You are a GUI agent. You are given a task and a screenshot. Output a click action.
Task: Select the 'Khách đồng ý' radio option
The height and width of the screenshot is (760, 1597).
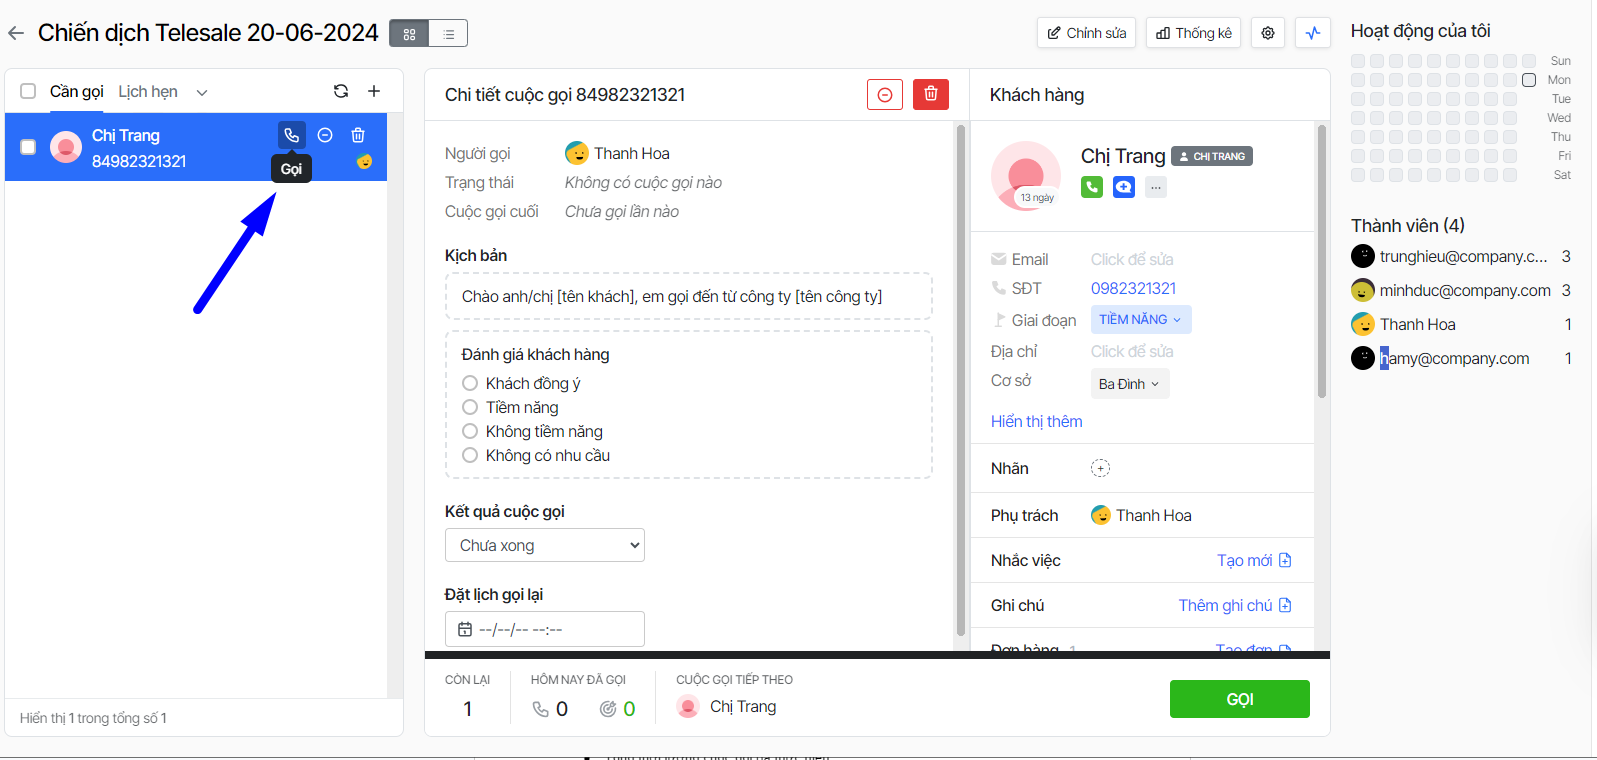pos(470,383)
